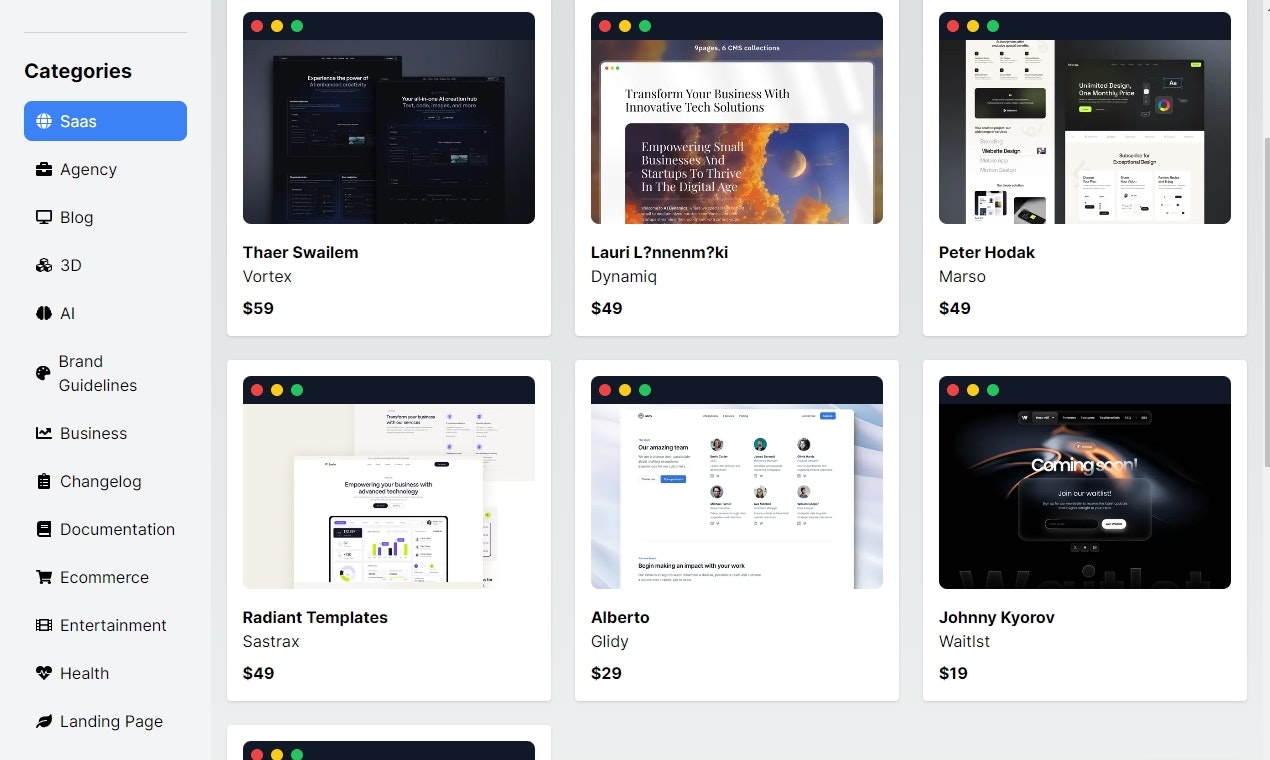Switch to the AI category
The image size is (1270, 760).
(x=105, y=313)
